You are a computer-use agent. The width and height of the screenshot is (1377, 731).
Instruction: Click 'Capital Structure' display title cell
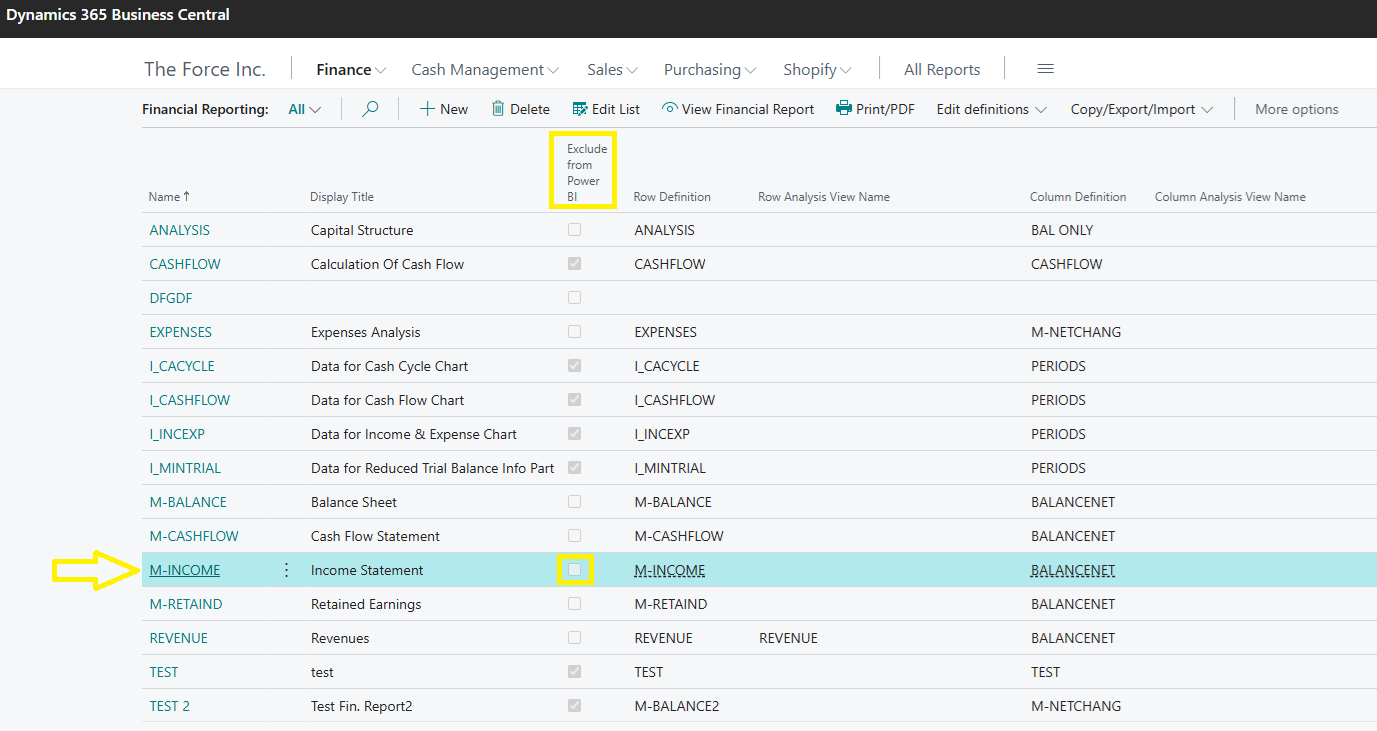click(x=362, y=230)
